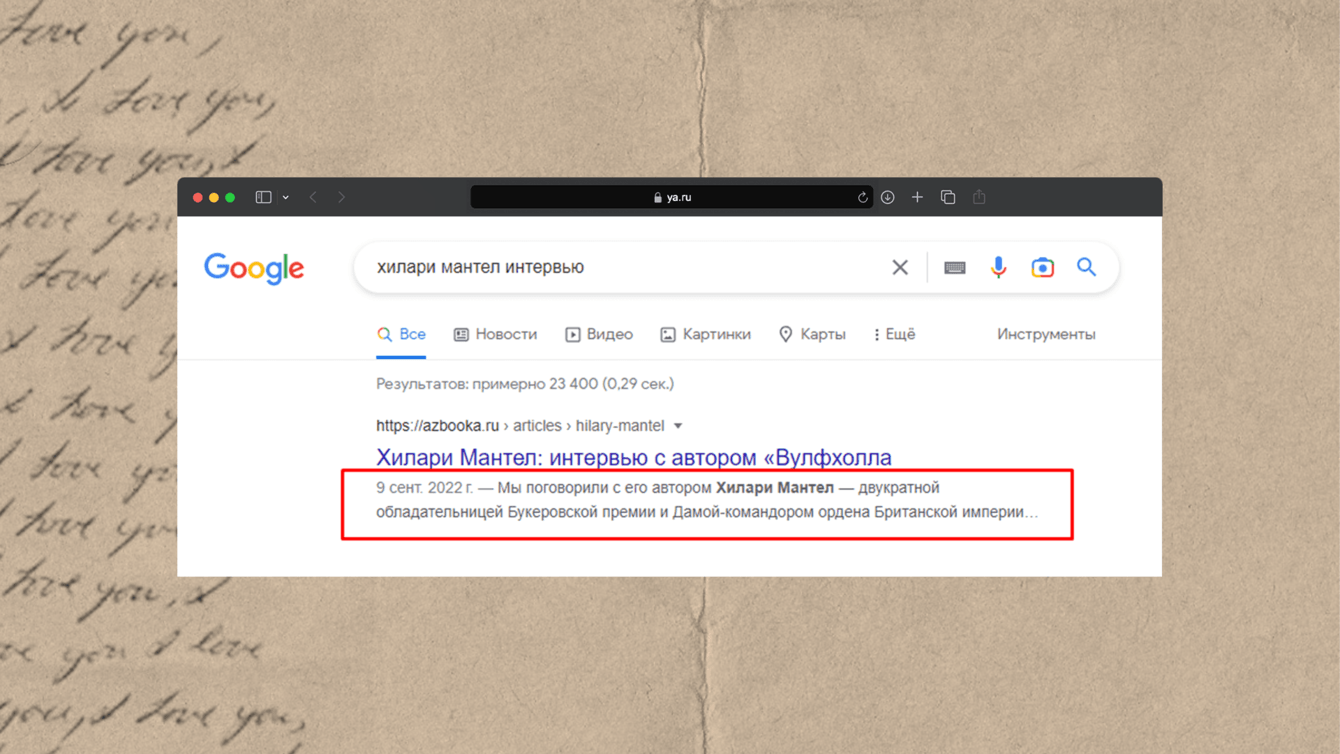Click the blue magnifier search button
The height and width of the screenshot is (754, 1340).
(x=1086, y=267)
